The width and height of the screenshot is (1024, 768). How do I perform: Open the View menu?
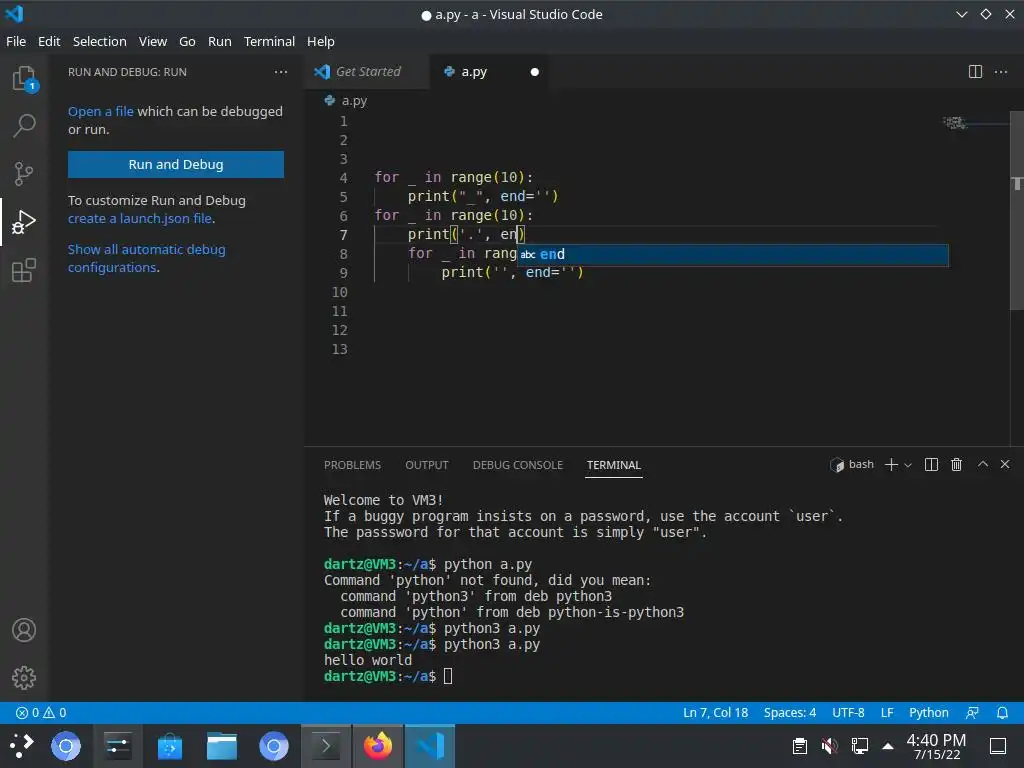tap(153, 41)
